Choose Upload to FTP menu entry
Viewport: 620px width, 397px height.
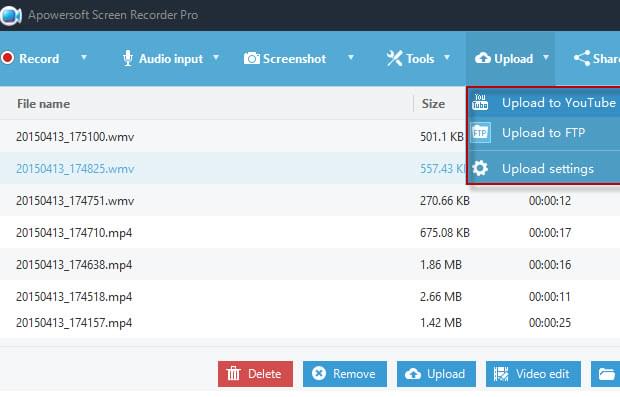click(x=544, y=133)
